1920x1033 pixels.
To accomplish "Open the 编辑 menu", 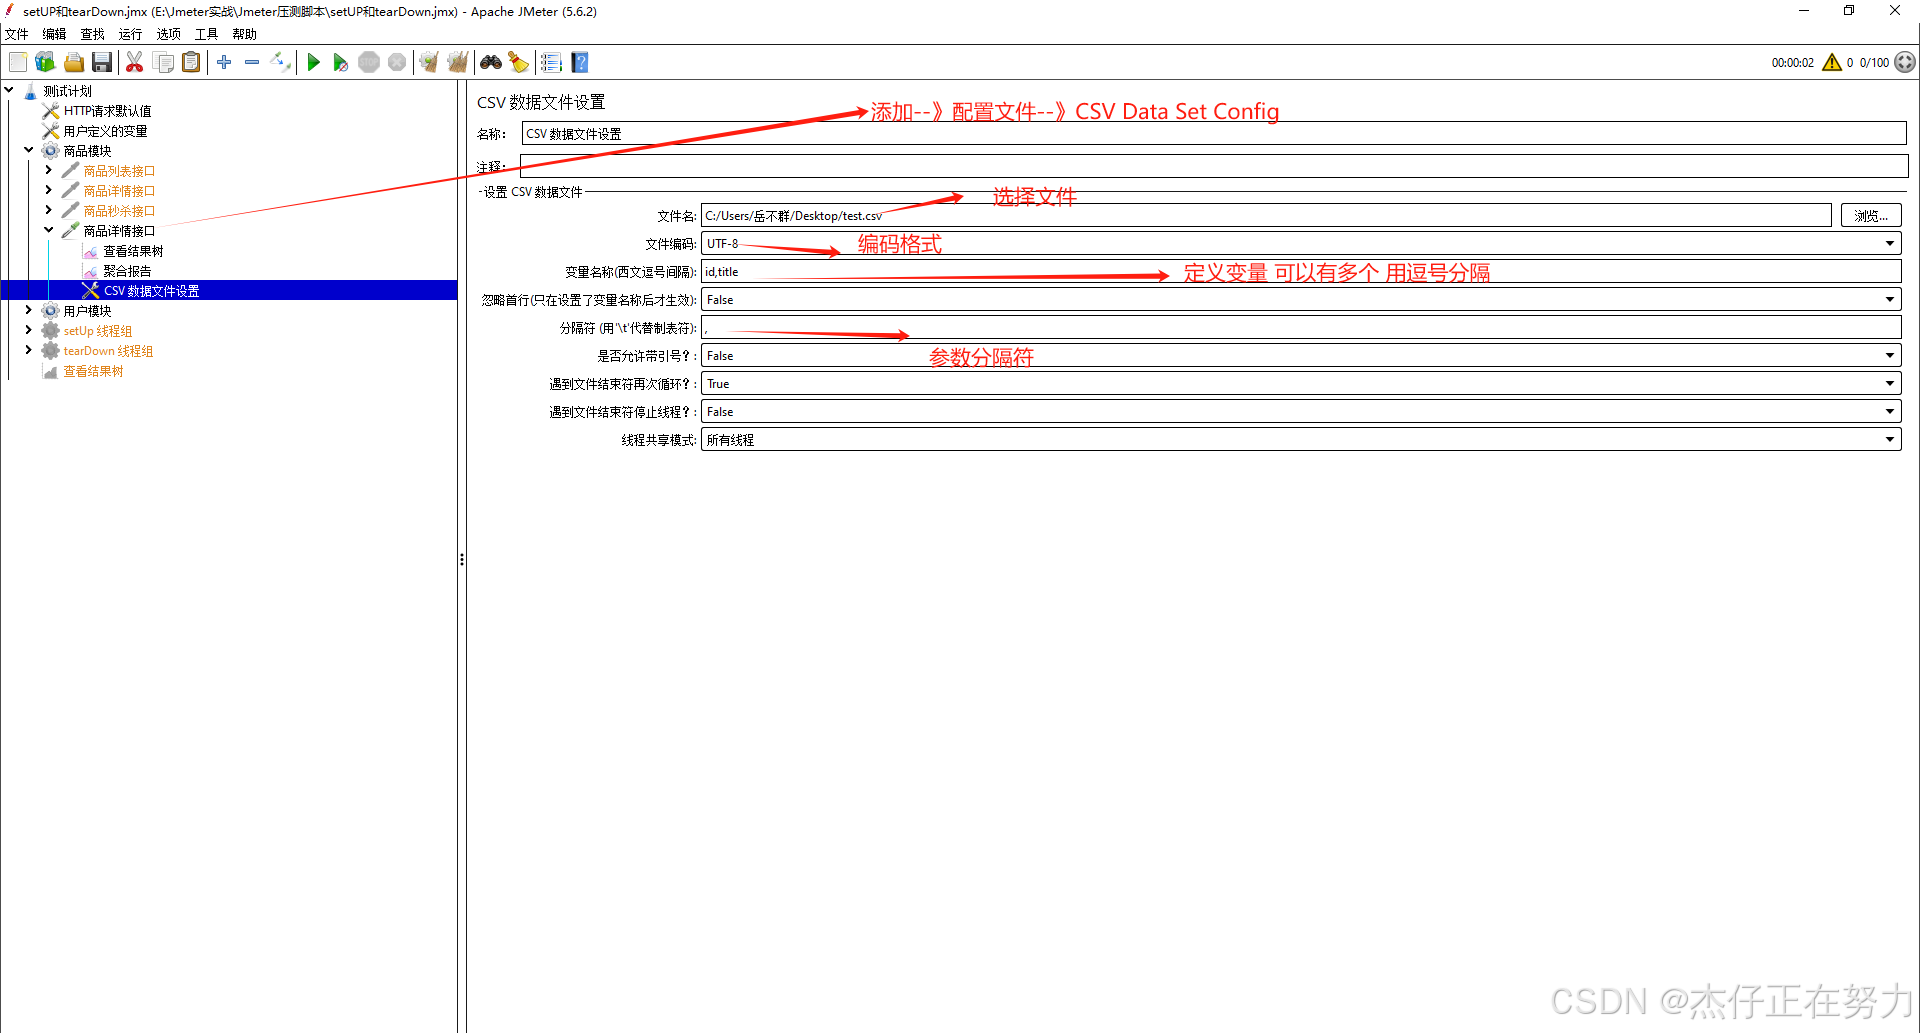I will point(55,34).
